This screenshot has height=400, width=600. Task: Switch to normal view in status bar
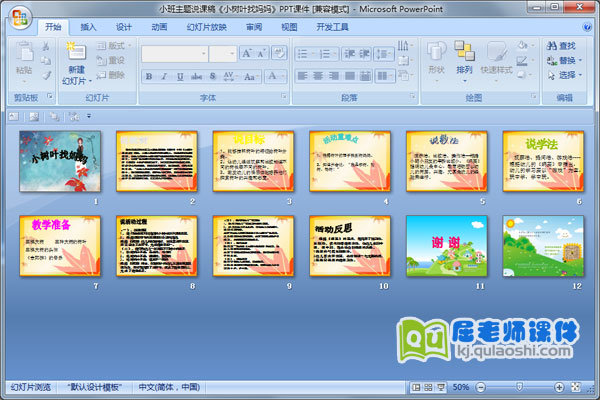415,387
